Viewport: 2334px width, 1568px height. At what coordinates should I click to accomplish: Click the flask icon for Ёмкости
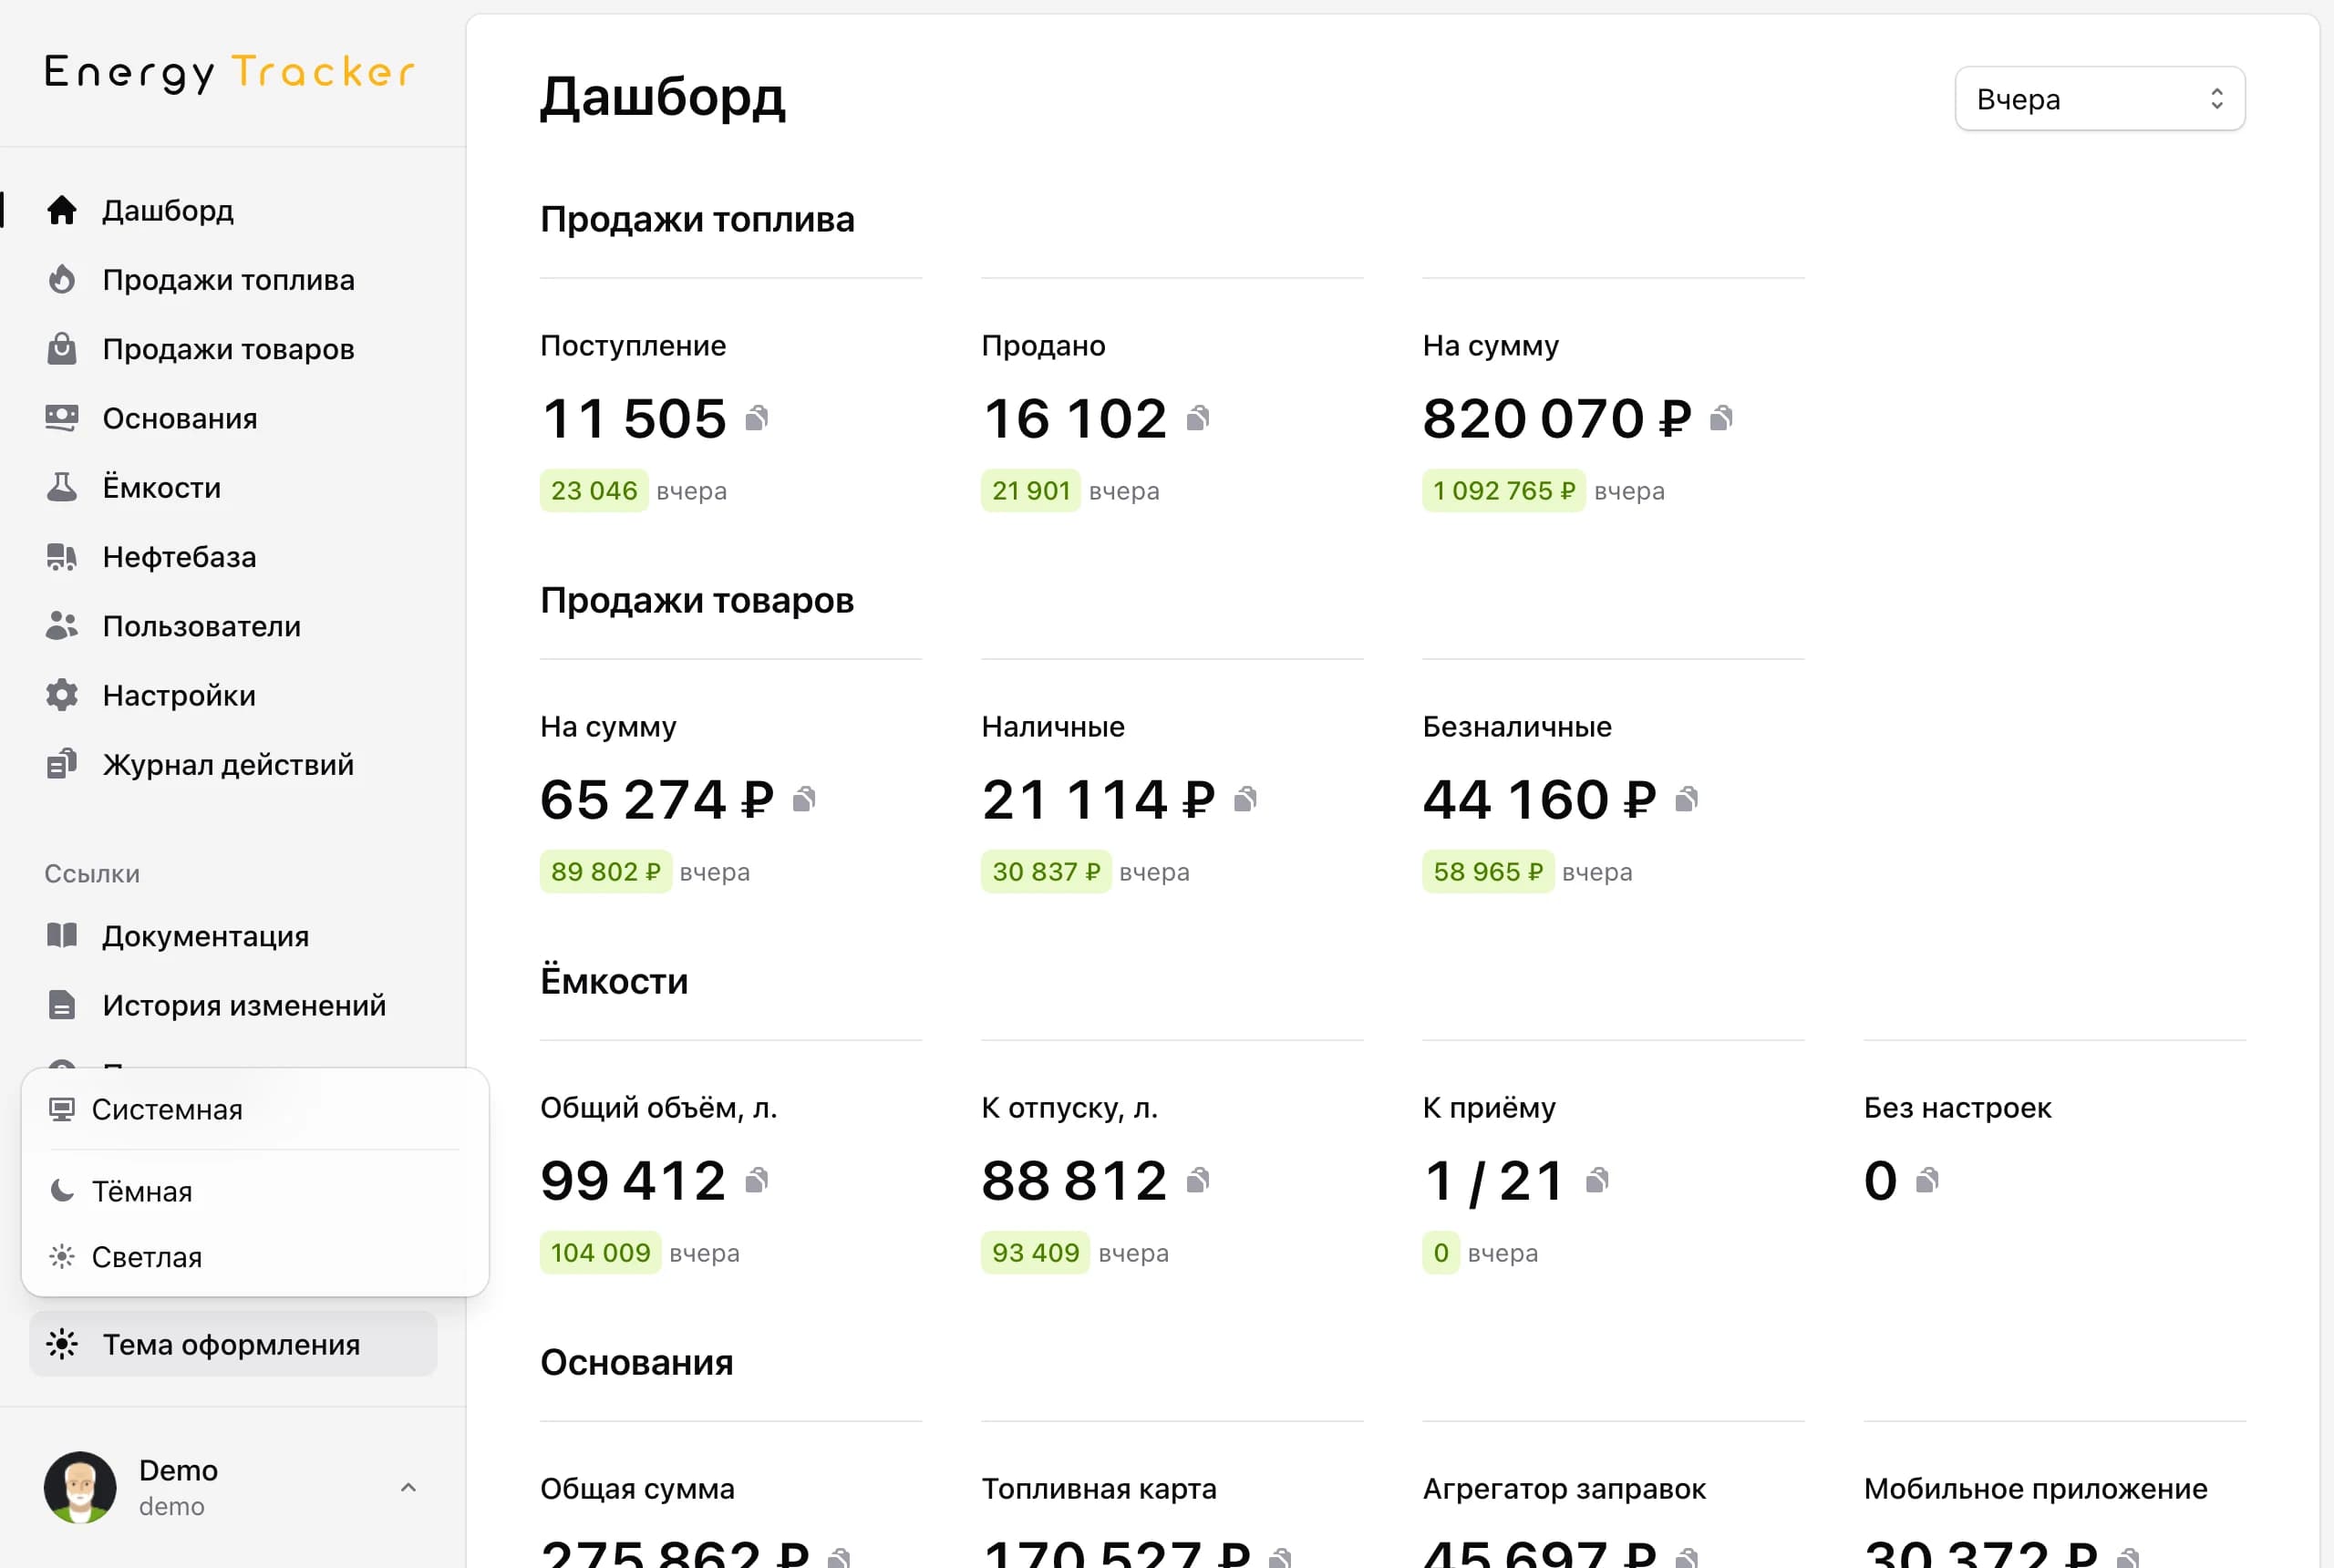coord(62,487)
